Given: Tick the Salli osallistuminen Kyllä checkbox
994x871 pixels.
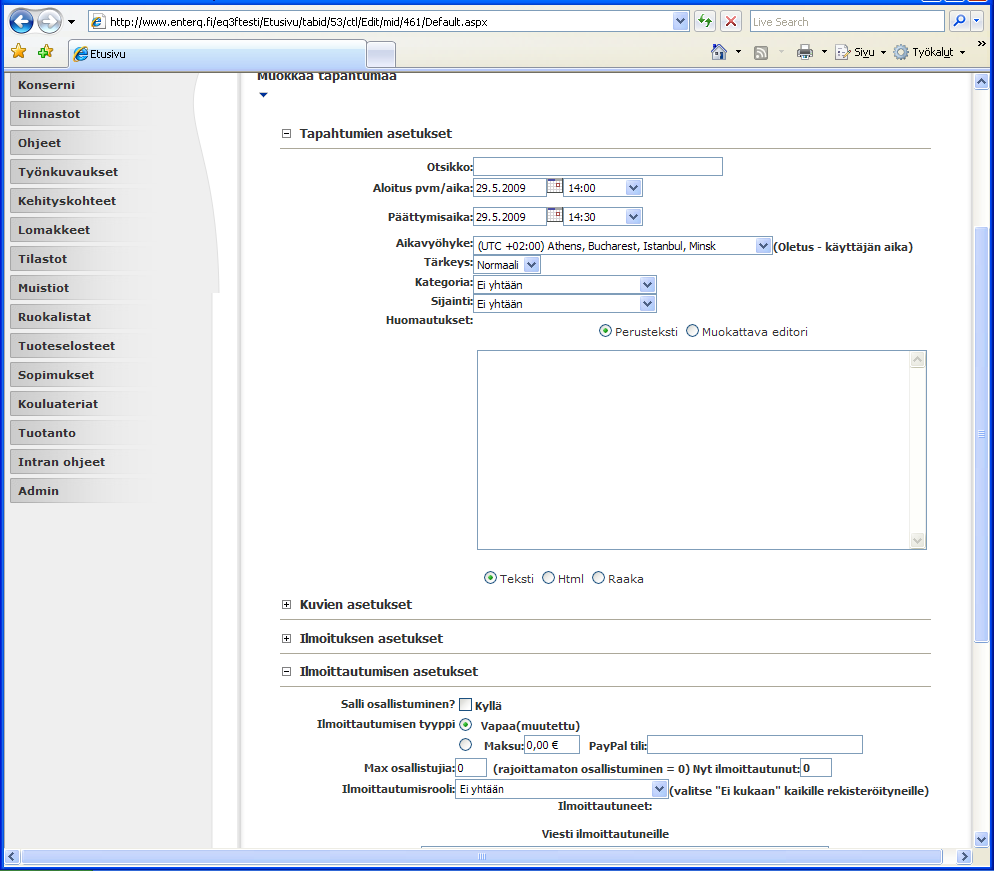Looking at the screenshot, I should tap(465, 704).
